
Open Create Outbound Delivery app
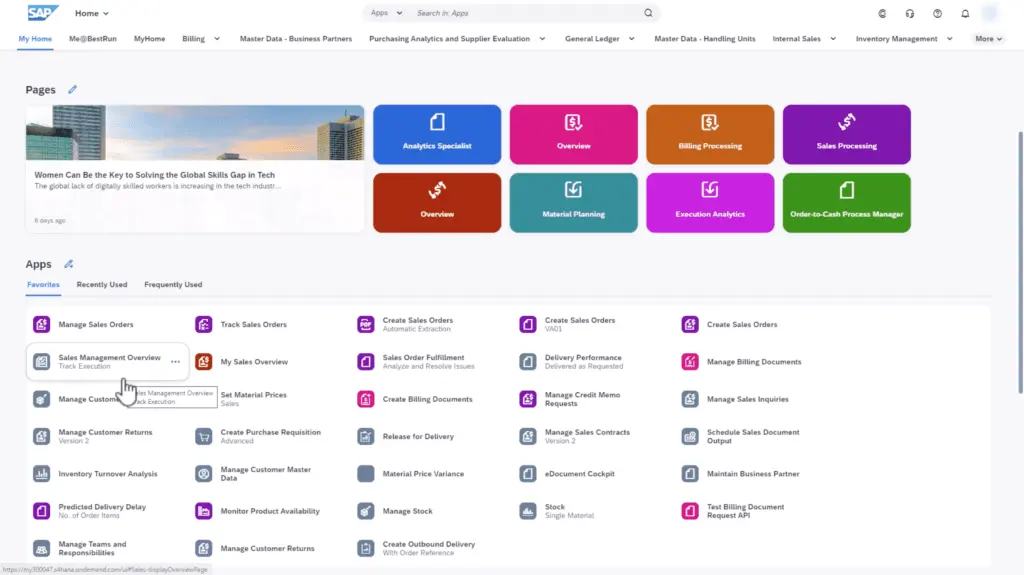click(428, 548)
